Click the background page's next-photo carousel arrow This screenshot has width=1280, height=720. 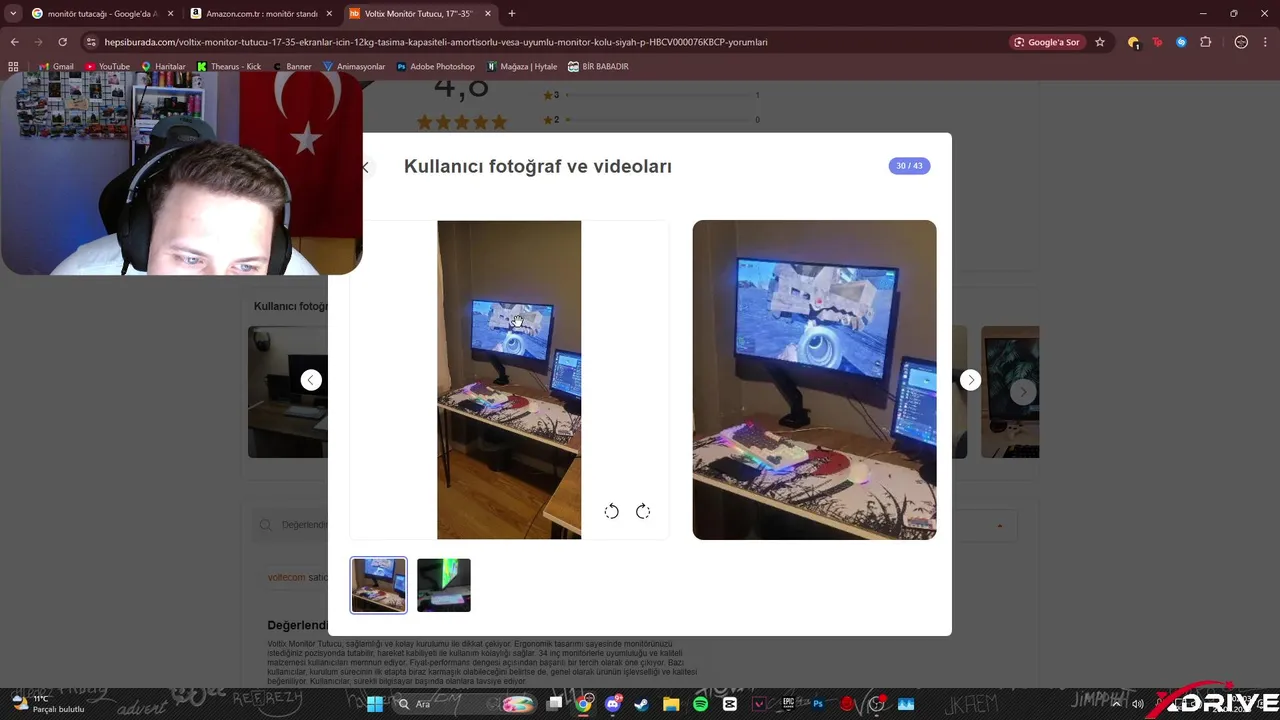click(x=1022, y=392)
